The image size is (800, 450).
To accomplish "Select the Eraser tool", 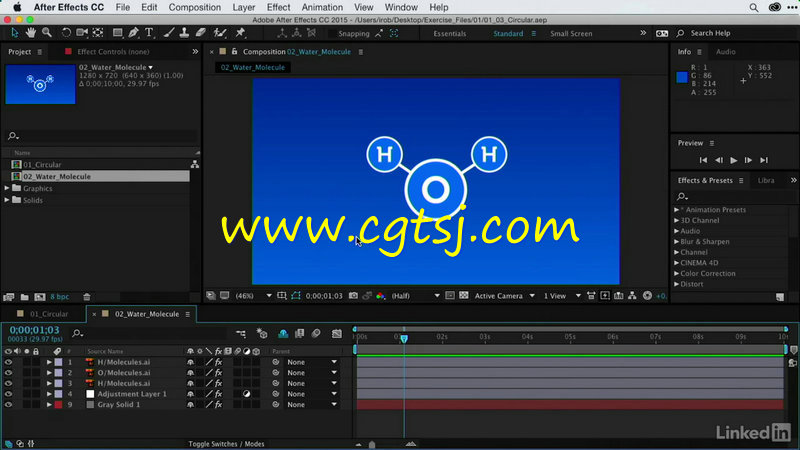I will pos(201,33).
